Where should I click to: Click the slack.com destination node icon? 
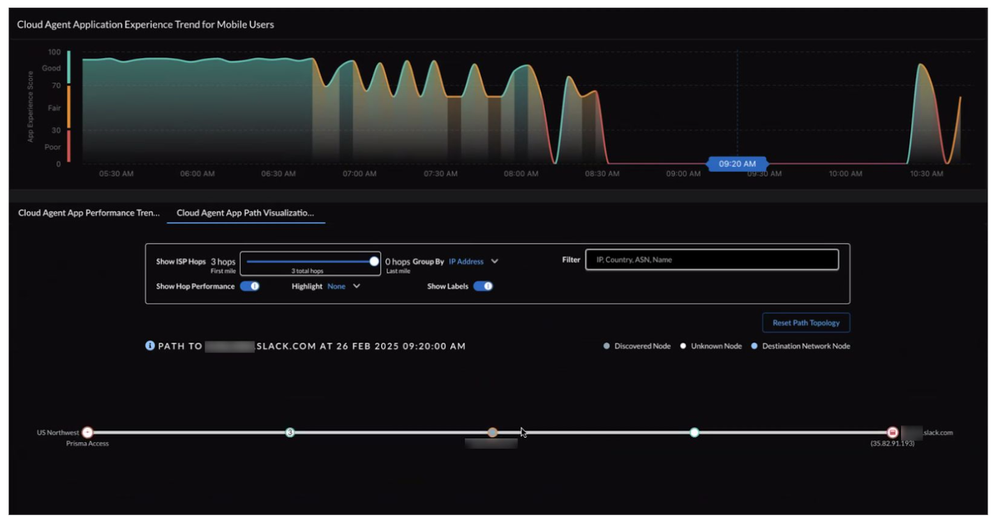point(893,432)
